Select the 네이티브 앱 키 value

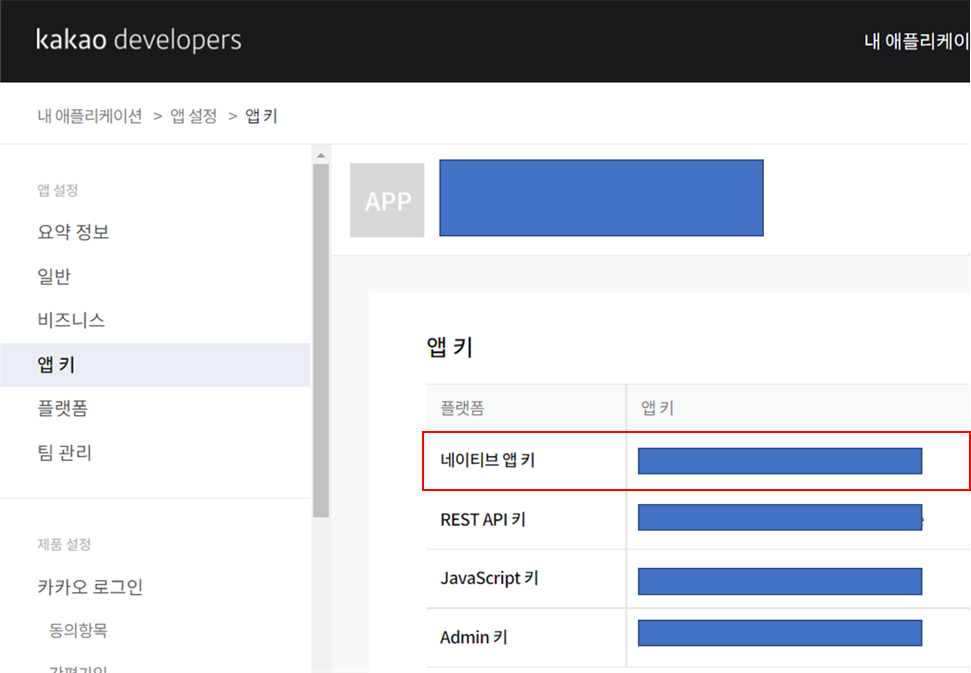[x=780, y=461]
